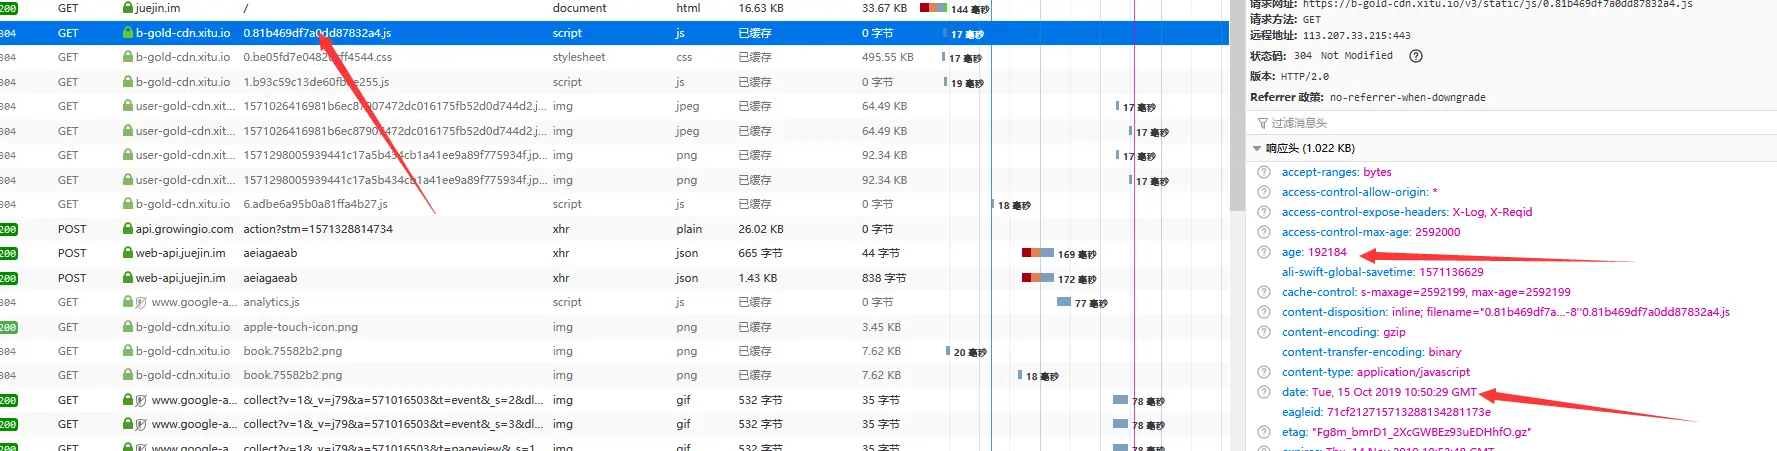Collapse the 响应头 (1.022 KB) section
This screenshot has width=1777, height=451.
click(1257, 148)
